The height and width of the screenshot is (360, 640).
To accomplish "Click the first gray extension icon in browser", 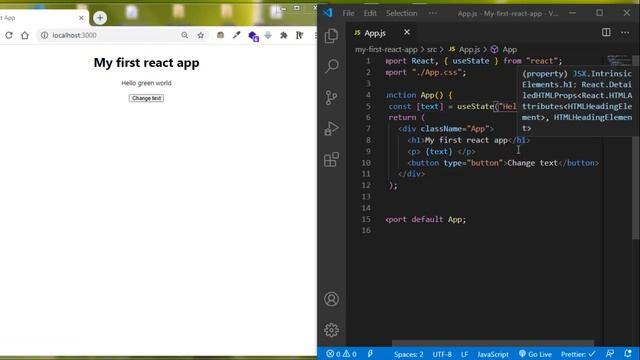I will (x=220, y=36).
